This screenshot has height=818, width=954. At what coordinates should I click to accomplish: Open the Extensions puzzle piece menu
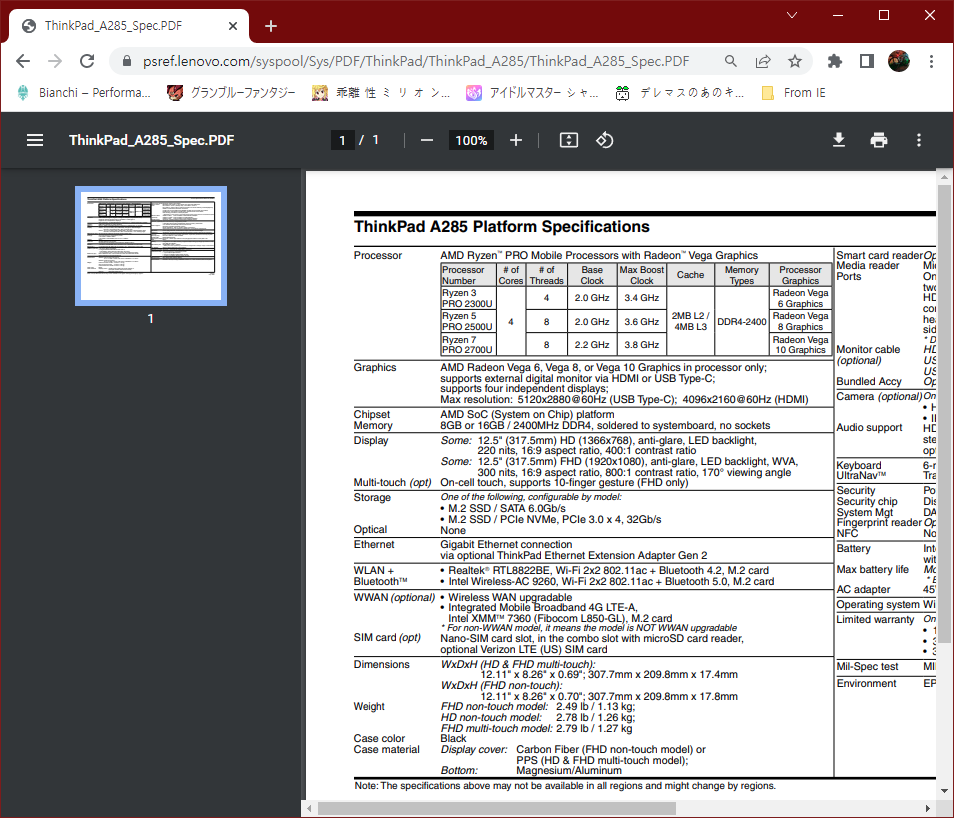pyautogui.click(x=835, y=61)
